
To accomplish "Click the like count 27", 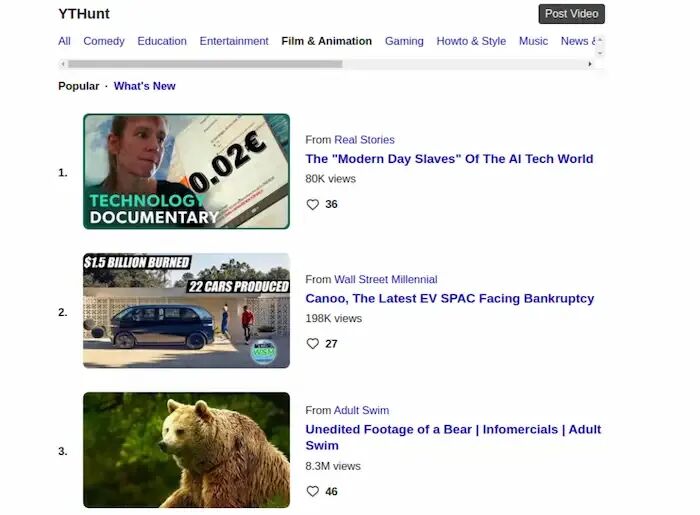I will [331, 344].
